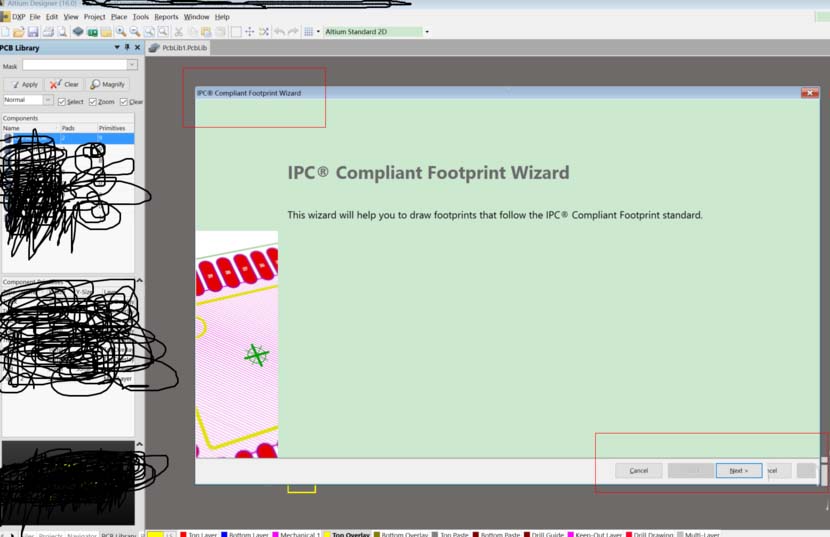The width and height of the screenshot is (830, 537).
Task: Click the Fit Document zoom icon
Action: pyautogui.click(x=149, y=32)
